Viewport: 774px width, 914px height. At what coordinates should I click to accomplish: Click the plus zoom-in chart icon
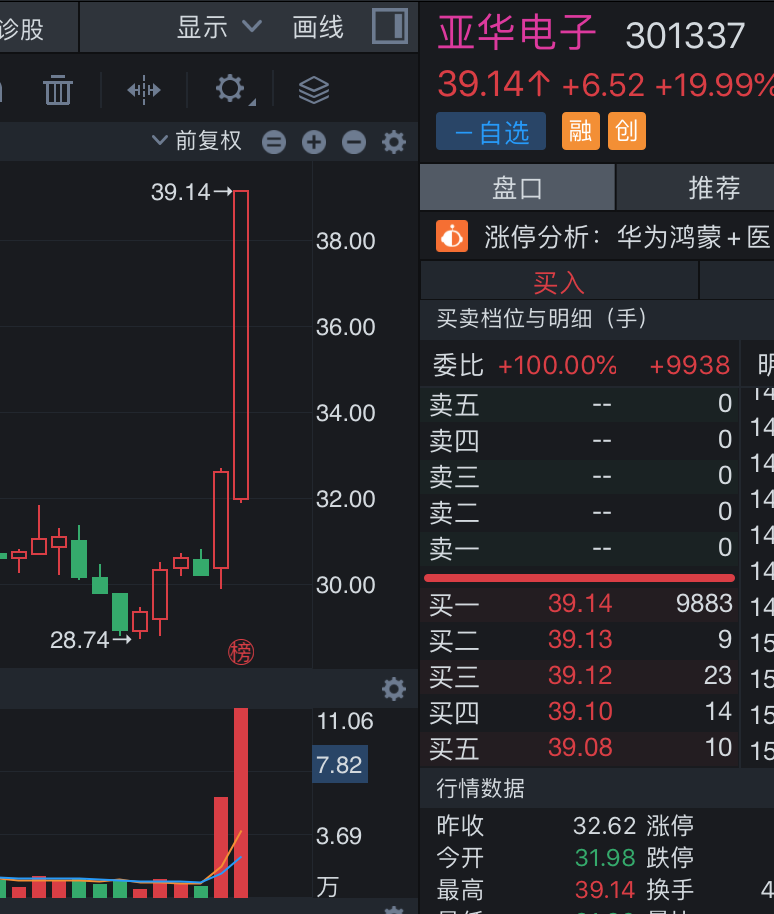314,142
